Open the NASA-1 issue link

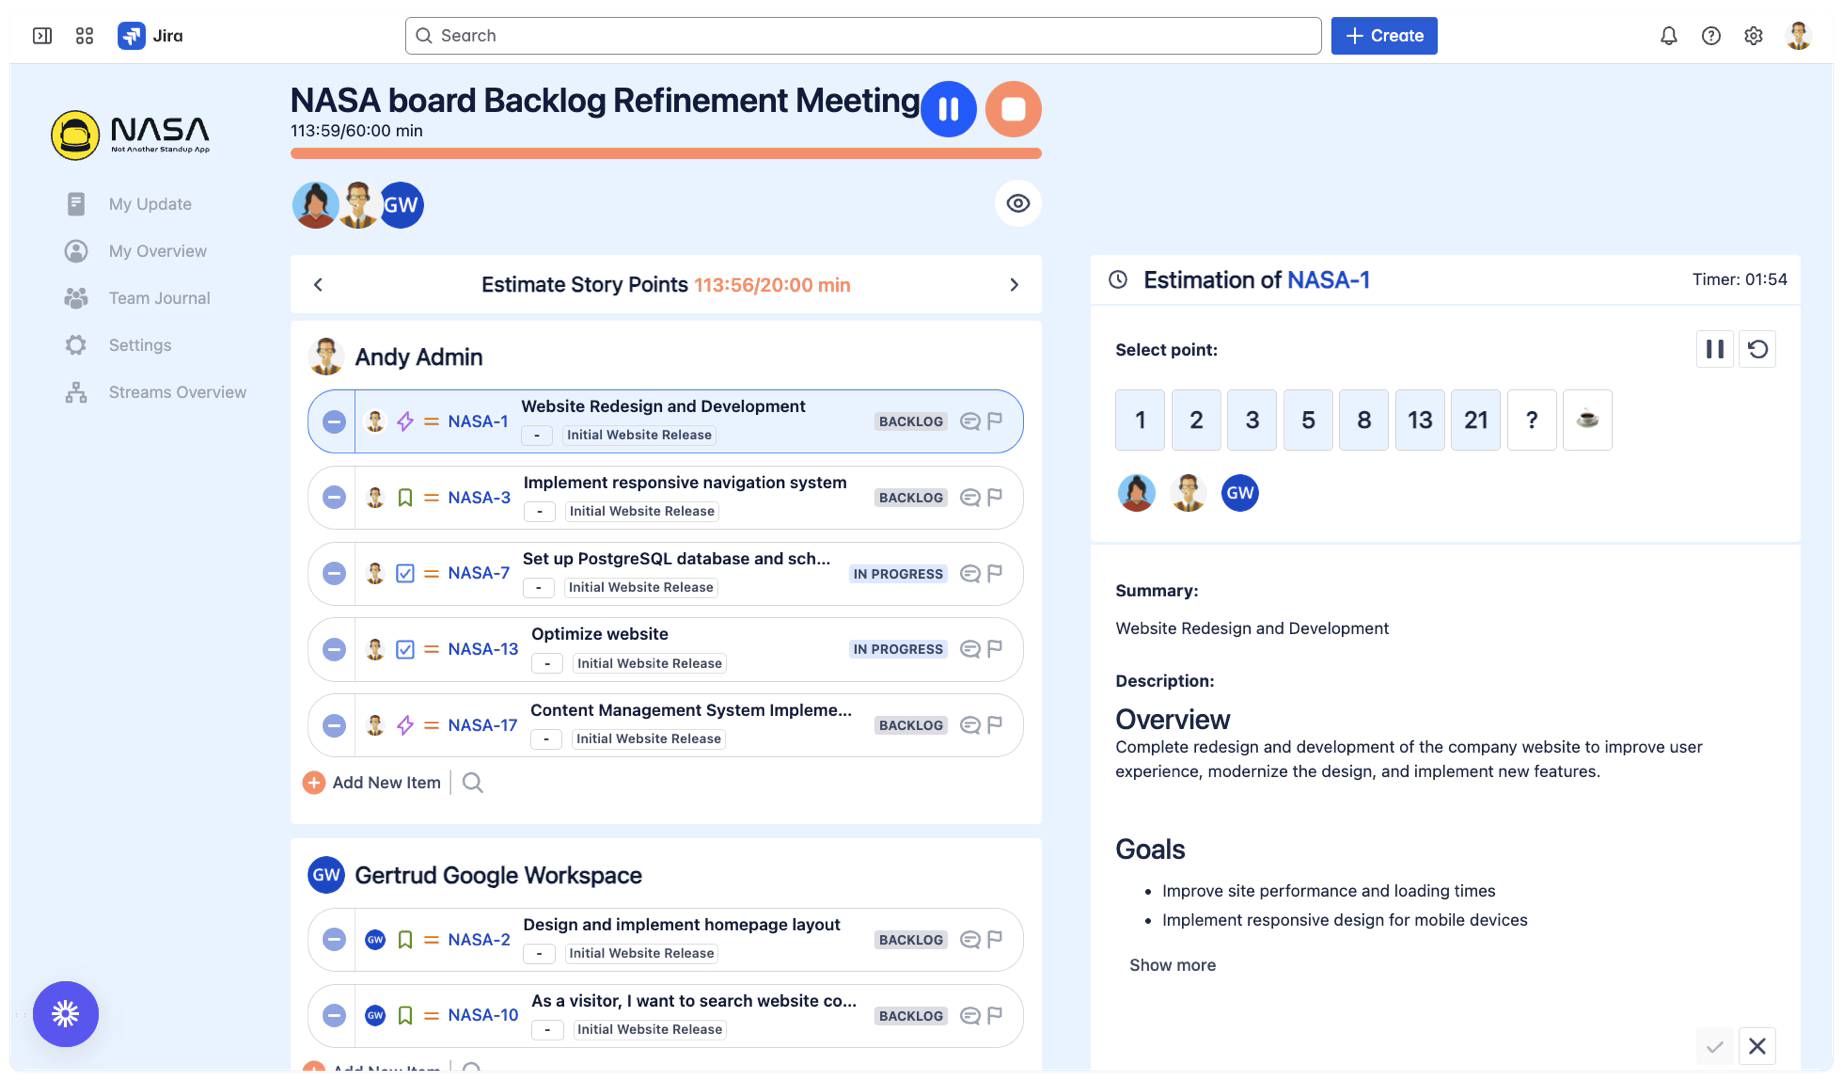[478, 422]
